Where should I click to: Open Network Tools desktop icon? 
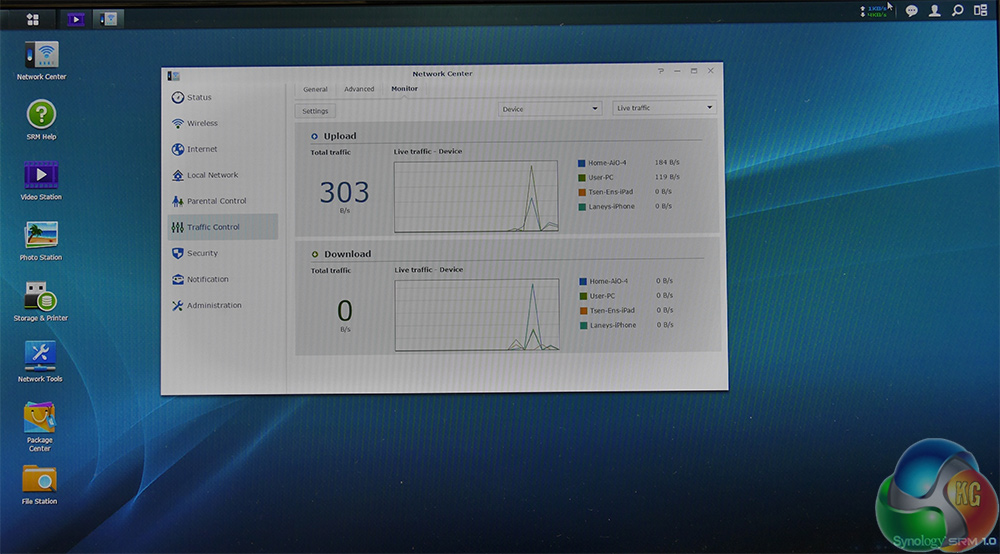coord(40,357)
